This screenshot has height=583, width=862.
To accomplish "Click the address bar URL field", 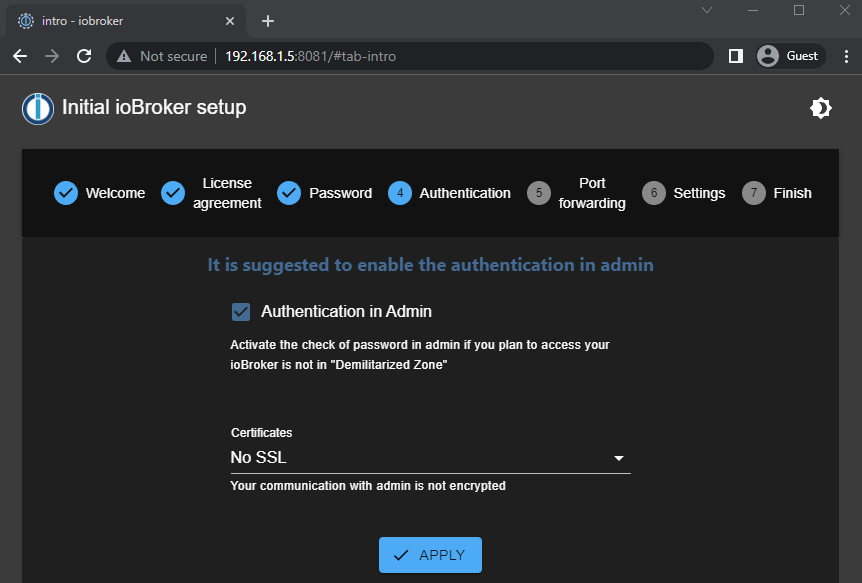I will pos(450,56).
